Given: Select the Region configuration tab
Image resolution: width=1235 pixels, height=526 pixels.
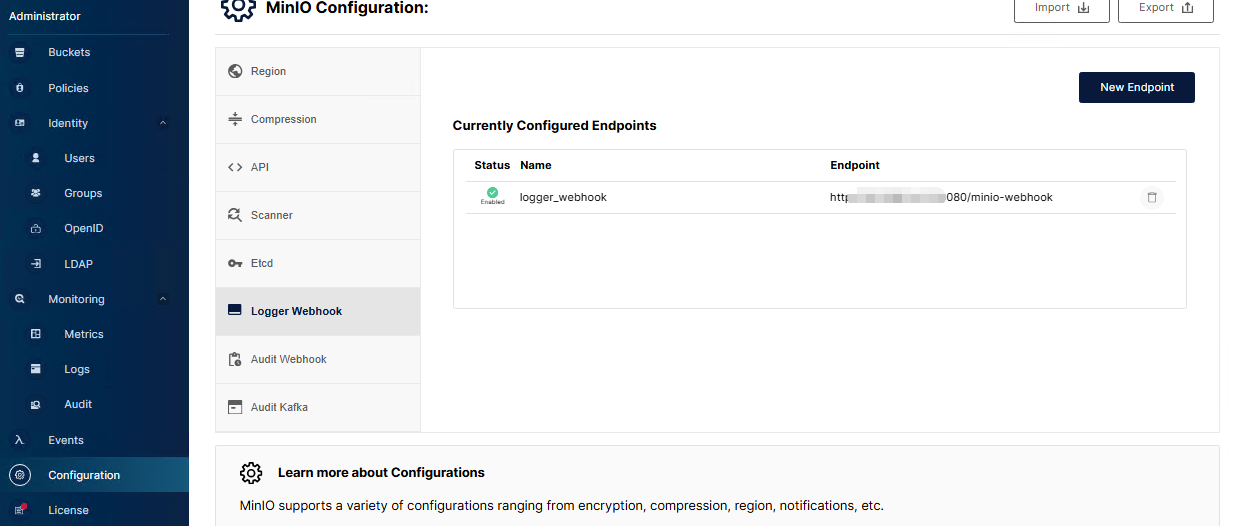Looking at the screenshot, I should point(318,71).
